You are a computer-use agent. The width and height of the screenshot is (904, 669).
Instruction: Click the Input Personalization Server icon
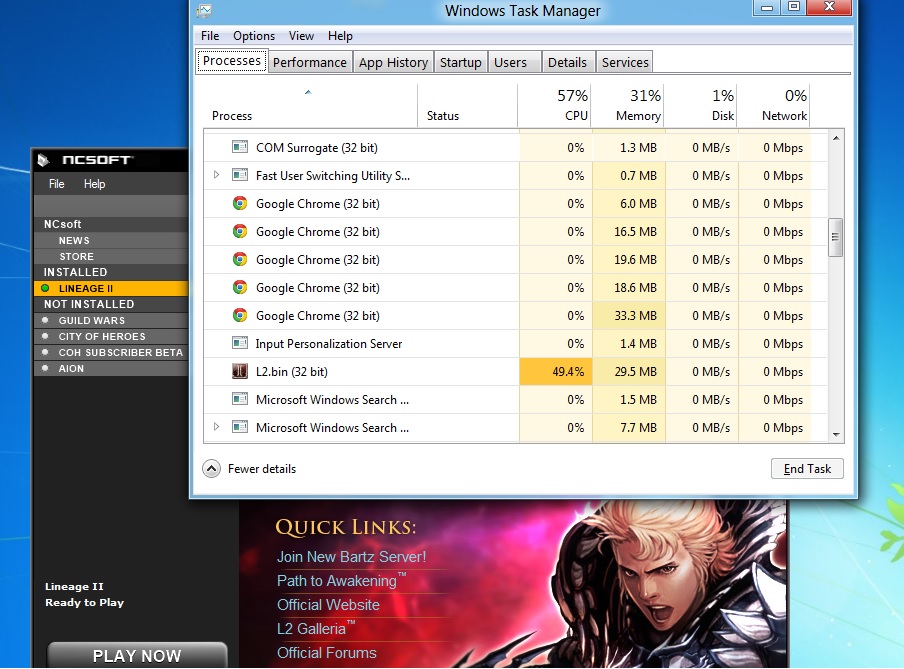click(240, 343)
